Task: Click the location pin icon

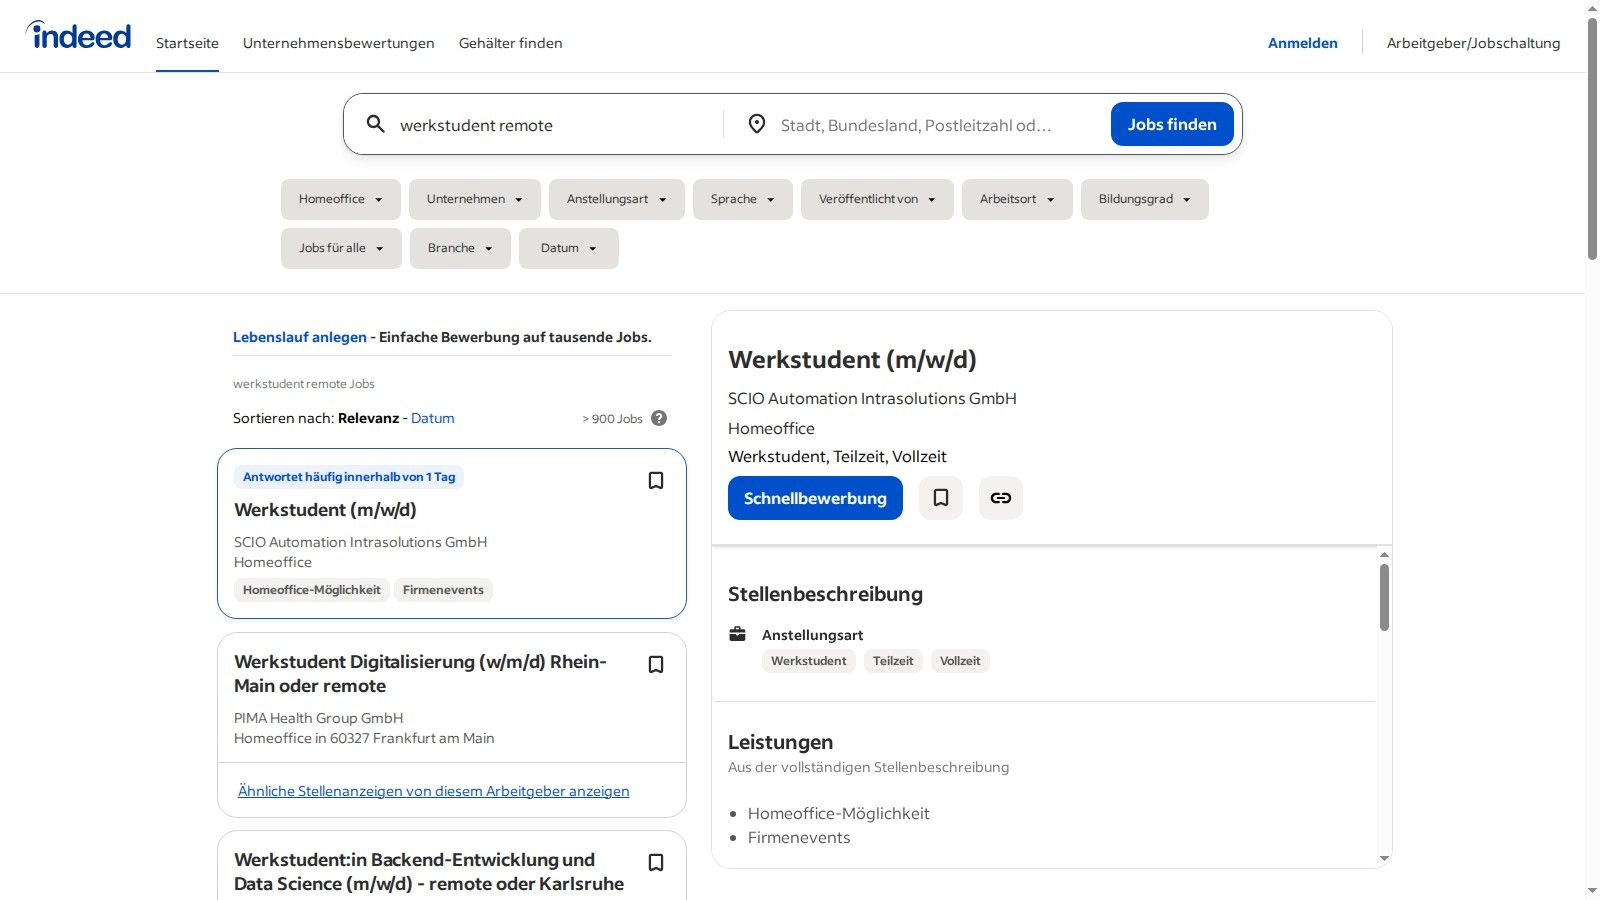Action: 757,124
